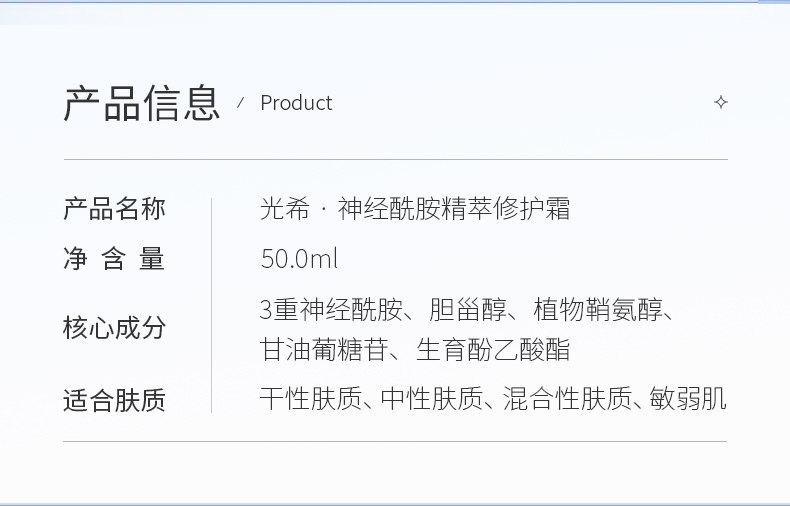Select the 净含量 label

pyautogui.click(x=114, y=260)
